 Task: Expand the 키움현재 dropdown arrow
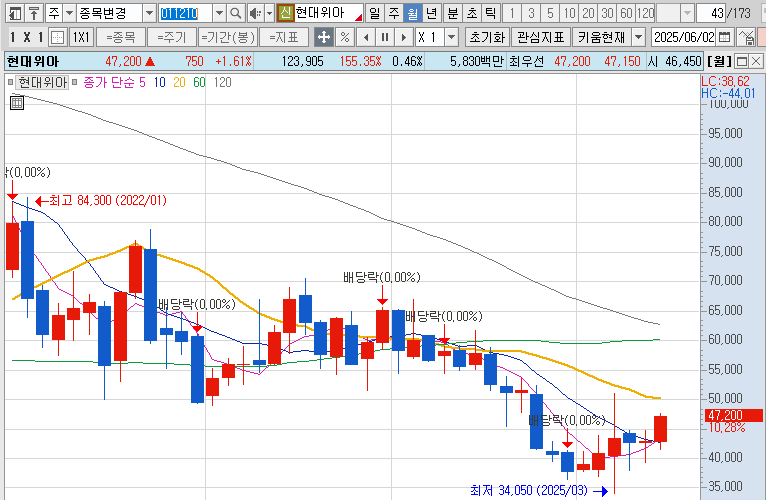[x=638, y=37]
